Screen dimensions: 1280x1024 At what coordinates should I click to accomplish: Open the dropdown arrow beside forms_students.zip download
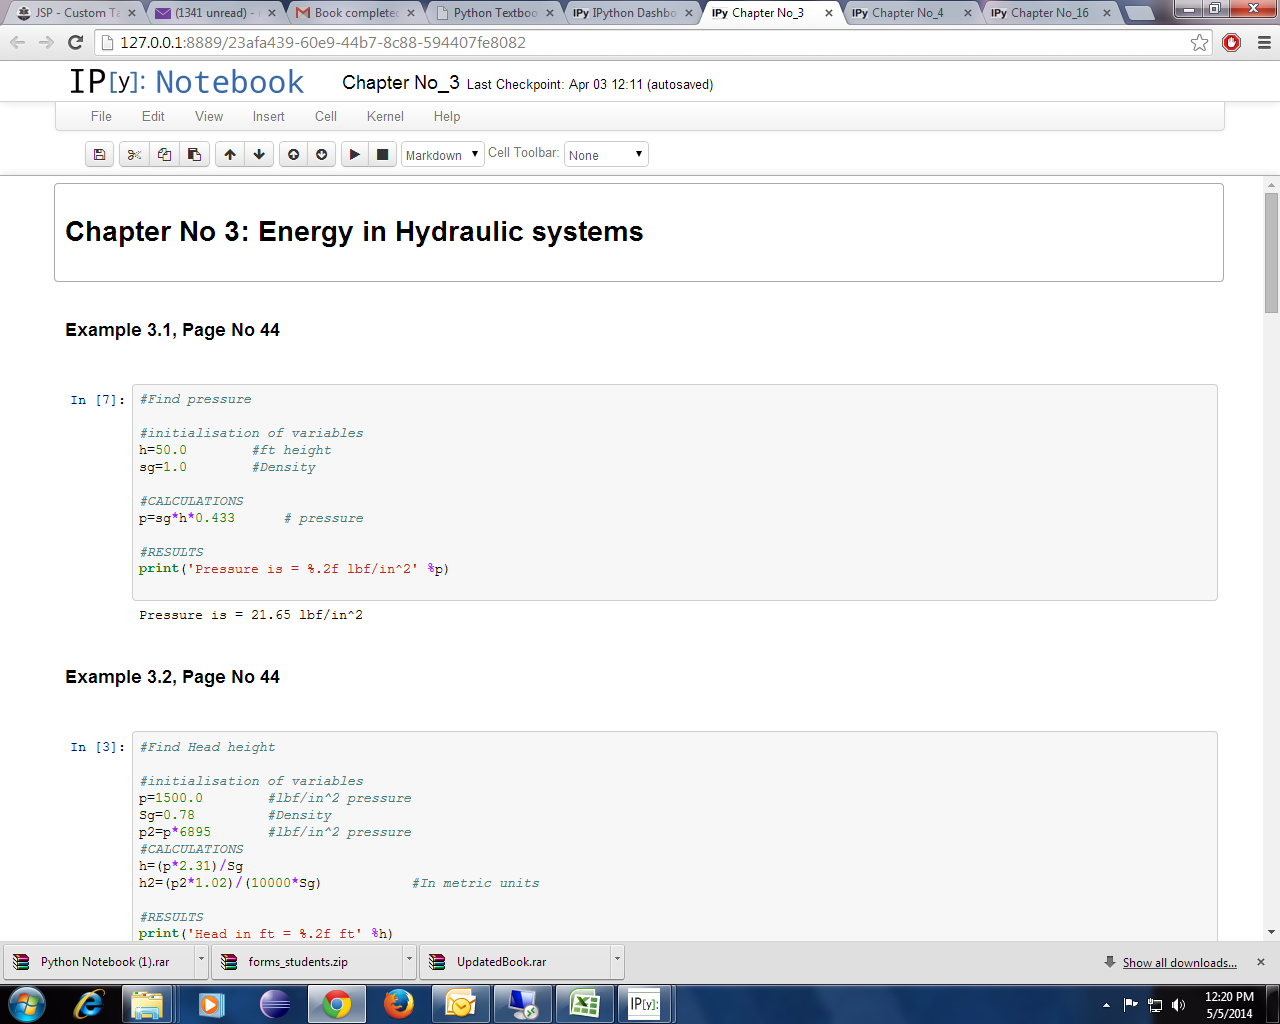coord(409,960)
